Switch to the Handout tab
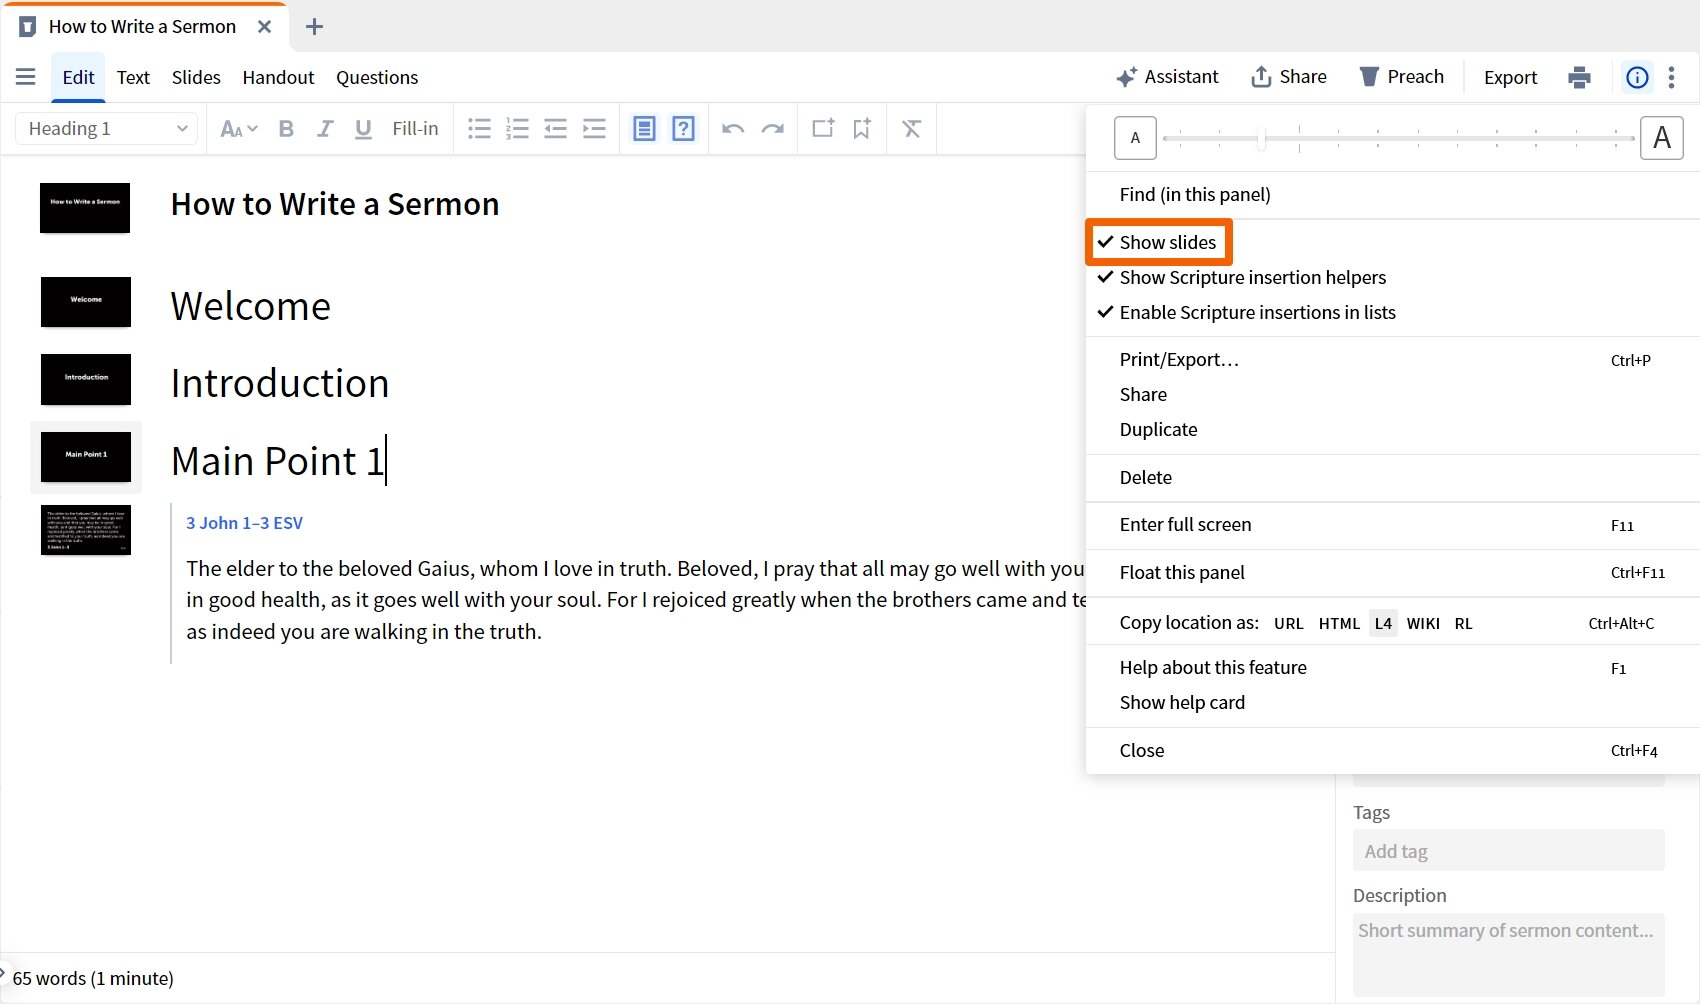This screenshot has width=1700, height=1004. [x=277, y=77]
